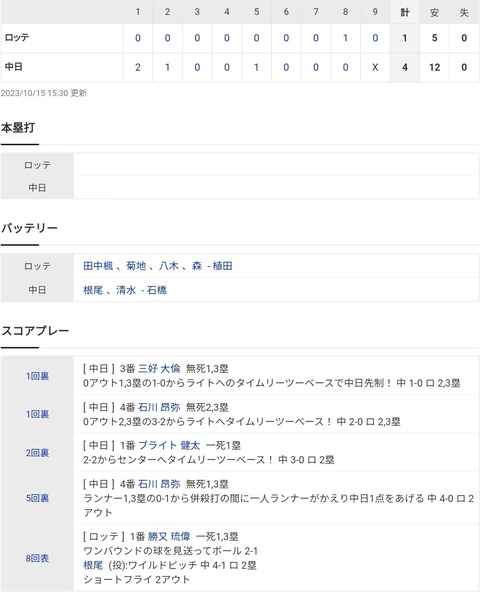Open player 三好 大倫 in 1回裏 play
The height and width of the screenshot is (592, 480).
click(159, 368)
